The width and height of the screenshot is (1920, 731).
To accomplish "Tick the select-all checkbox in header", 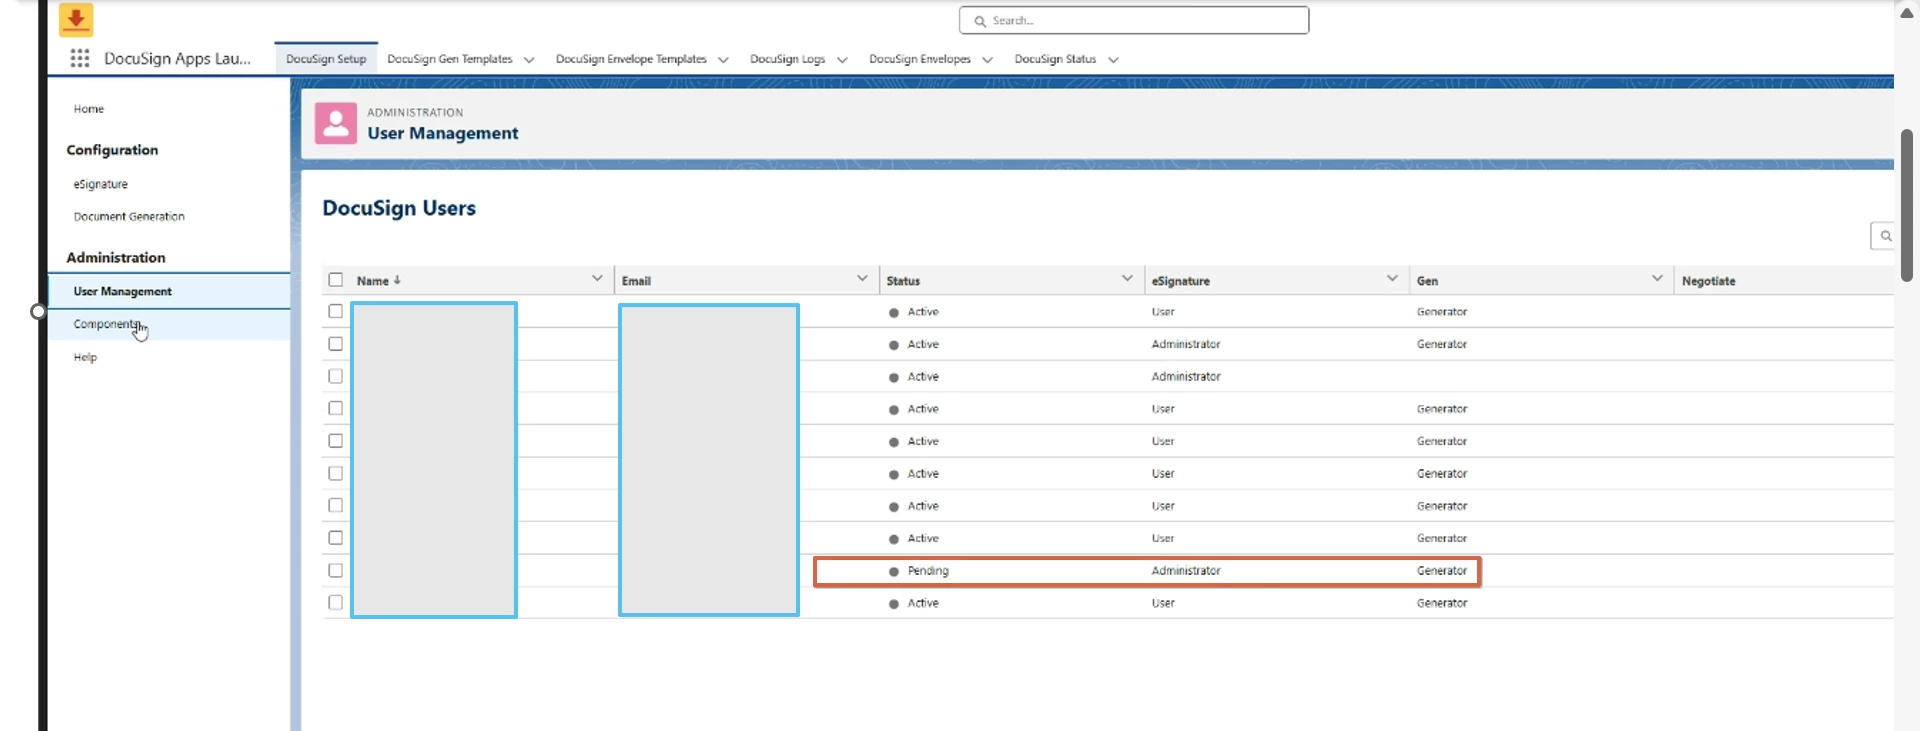I will coord(336,280).
